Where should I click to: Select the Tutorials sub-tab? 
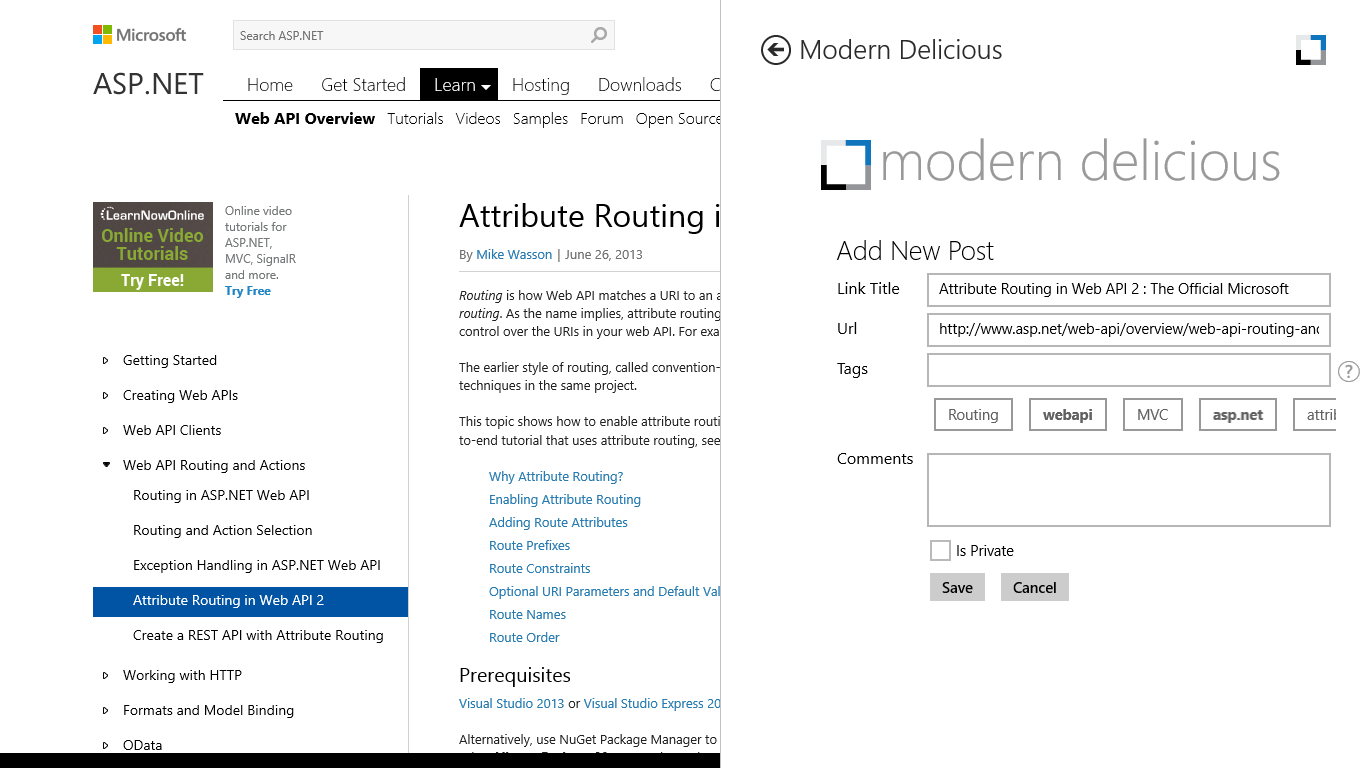tap(415, 118)
